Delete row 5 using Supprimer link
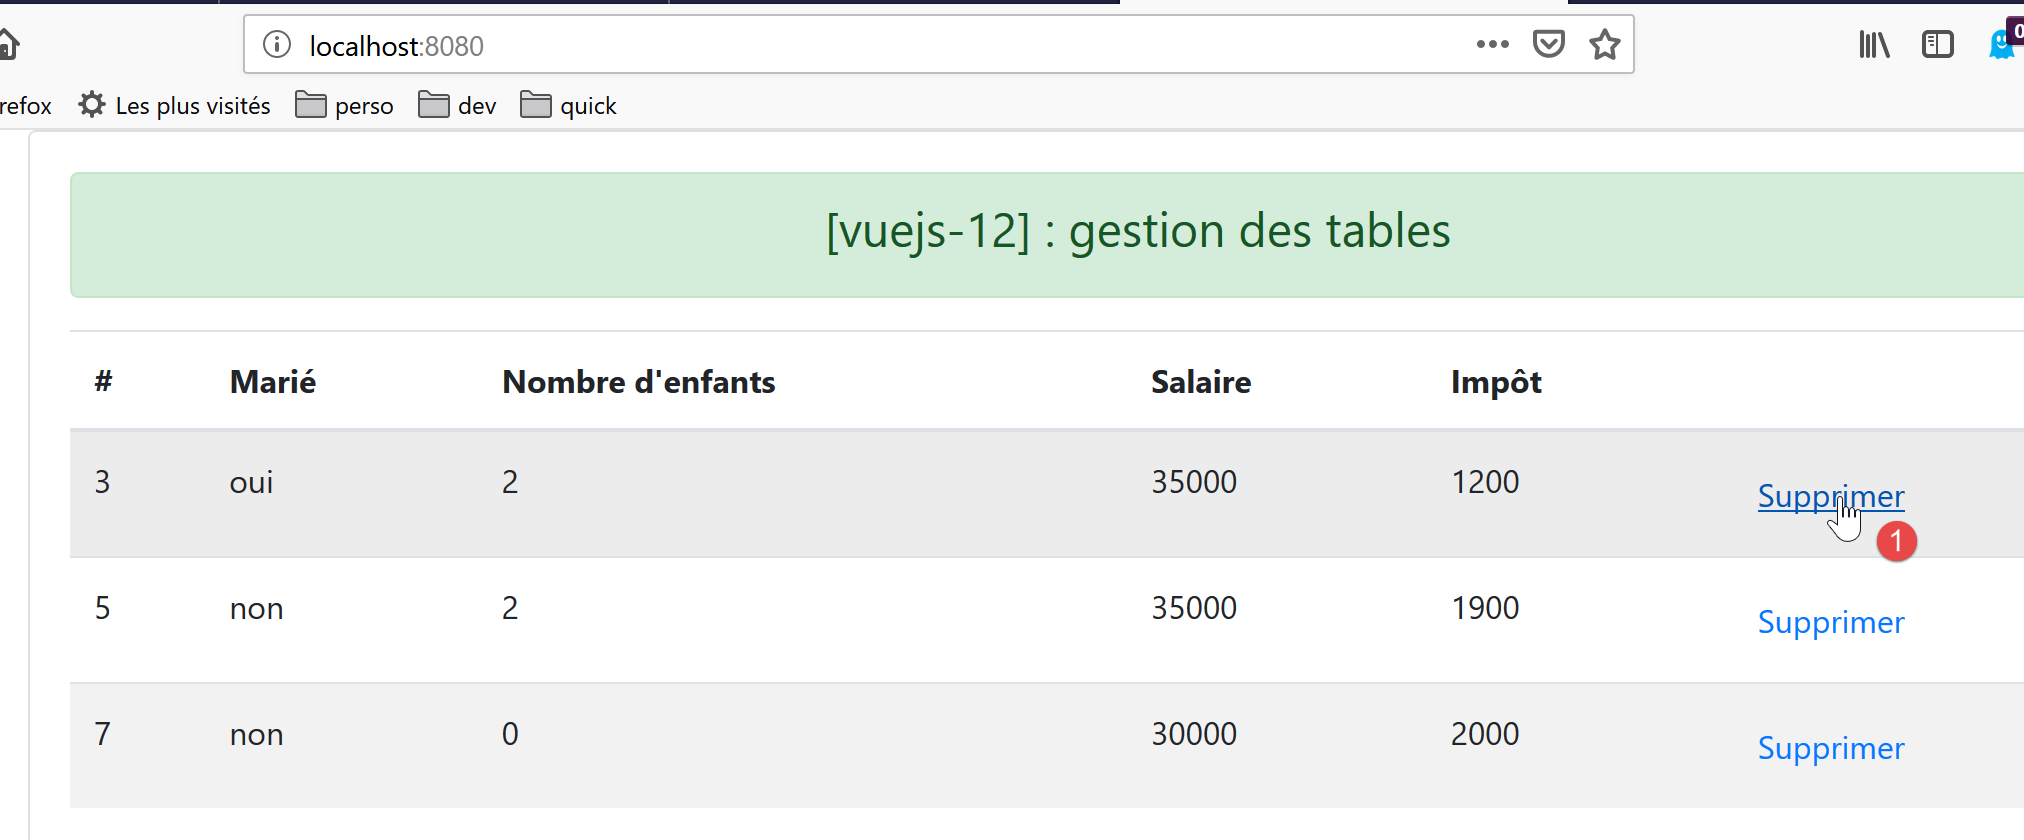The height and width of the screenshot is (840, 2024). point(1830,622)
